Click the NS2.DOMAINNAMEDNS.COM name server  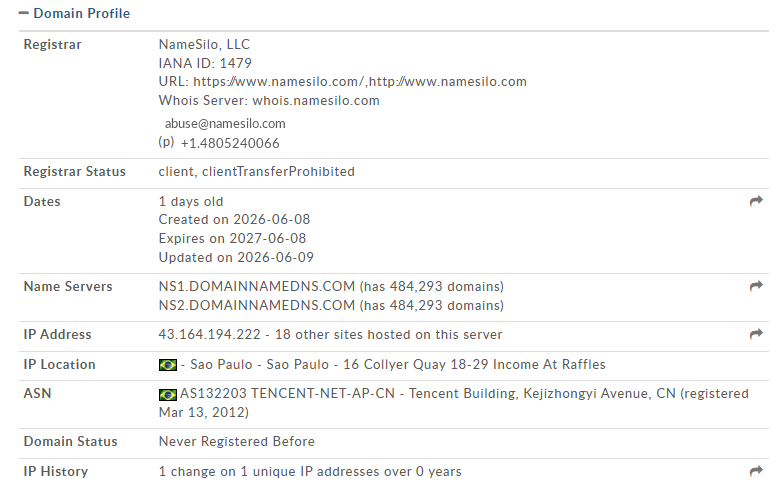[256, 305]
